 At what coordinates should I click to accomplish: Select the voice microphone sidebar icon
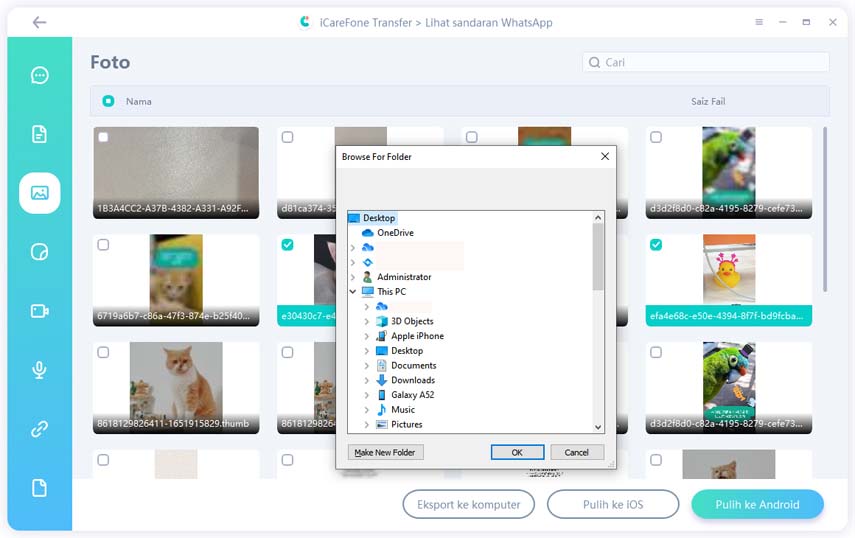tap(39, 370)
